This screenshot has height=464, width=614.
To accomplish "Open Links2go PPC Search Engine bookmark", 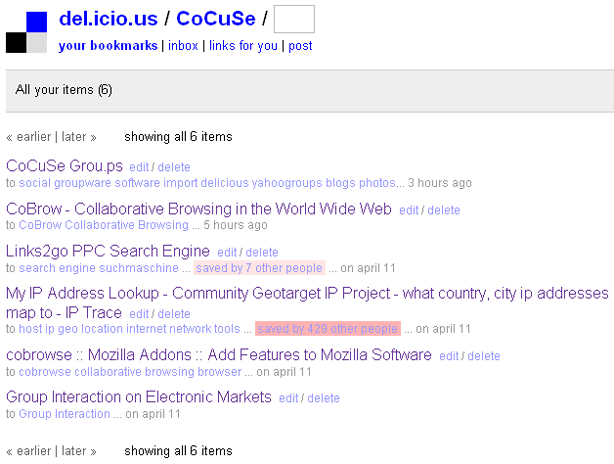I will 108,251.
